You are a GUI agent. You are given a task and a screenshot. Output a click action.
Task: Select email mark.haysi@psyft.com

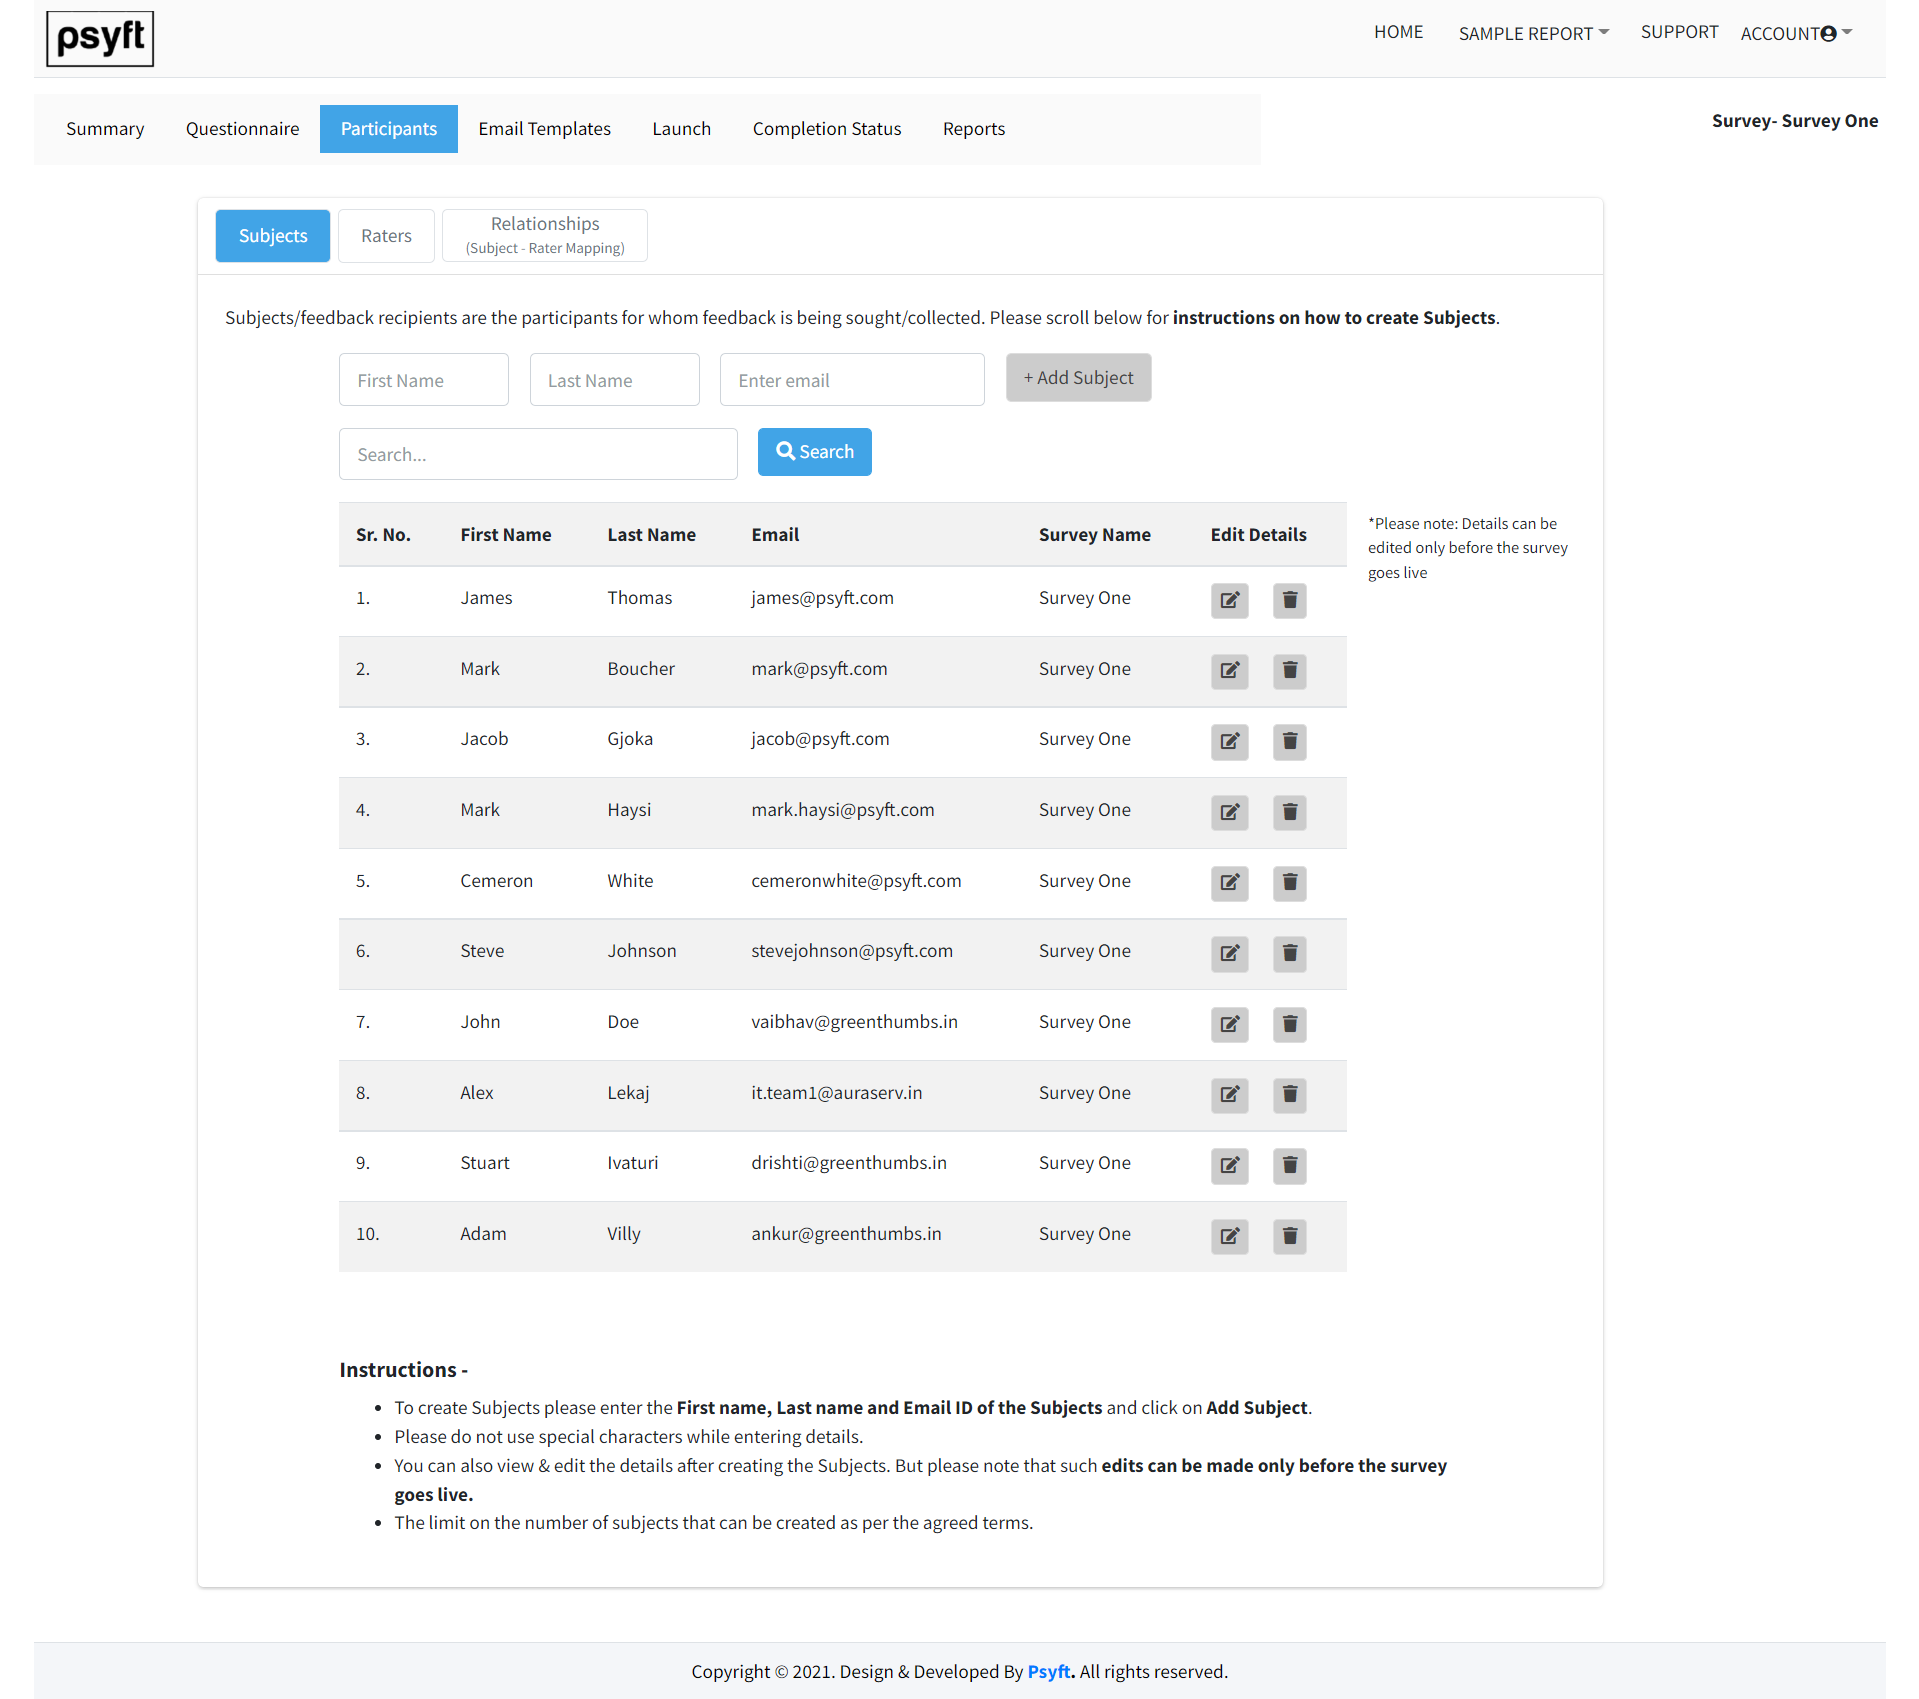point(842,810)
